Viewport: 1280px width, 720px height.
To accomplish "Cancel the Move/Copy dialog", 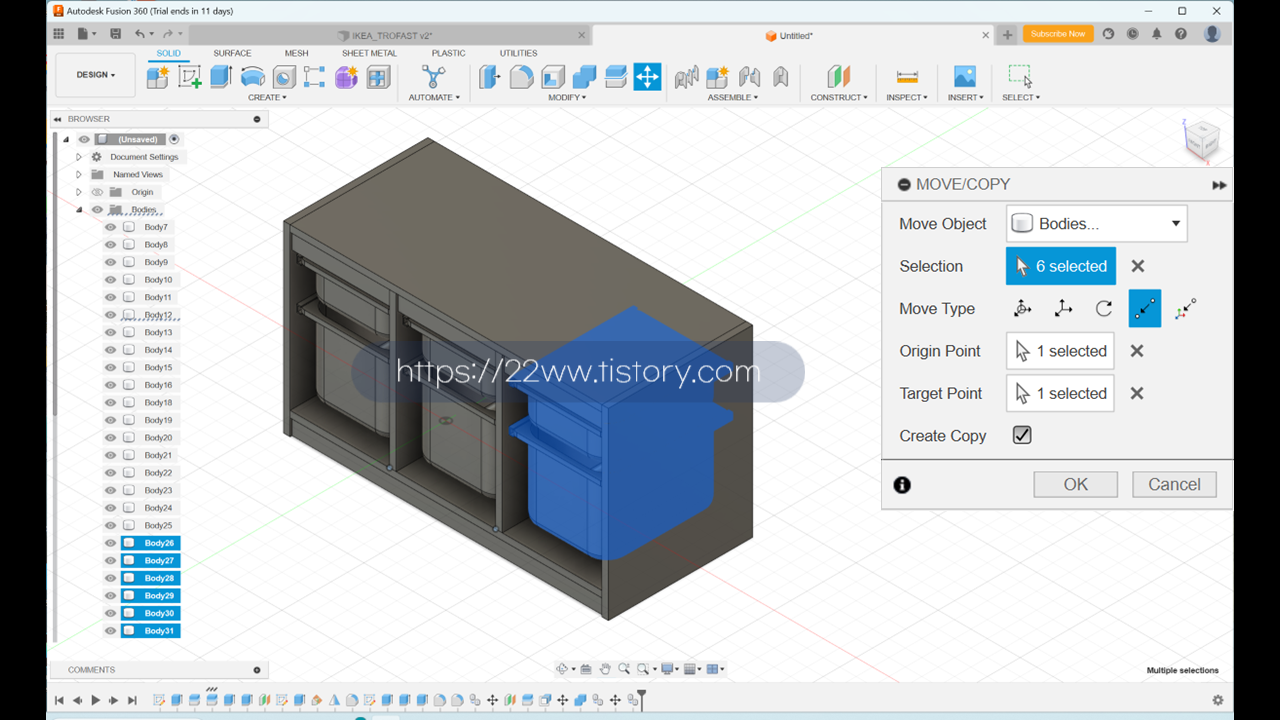I will click(1174, 485).
